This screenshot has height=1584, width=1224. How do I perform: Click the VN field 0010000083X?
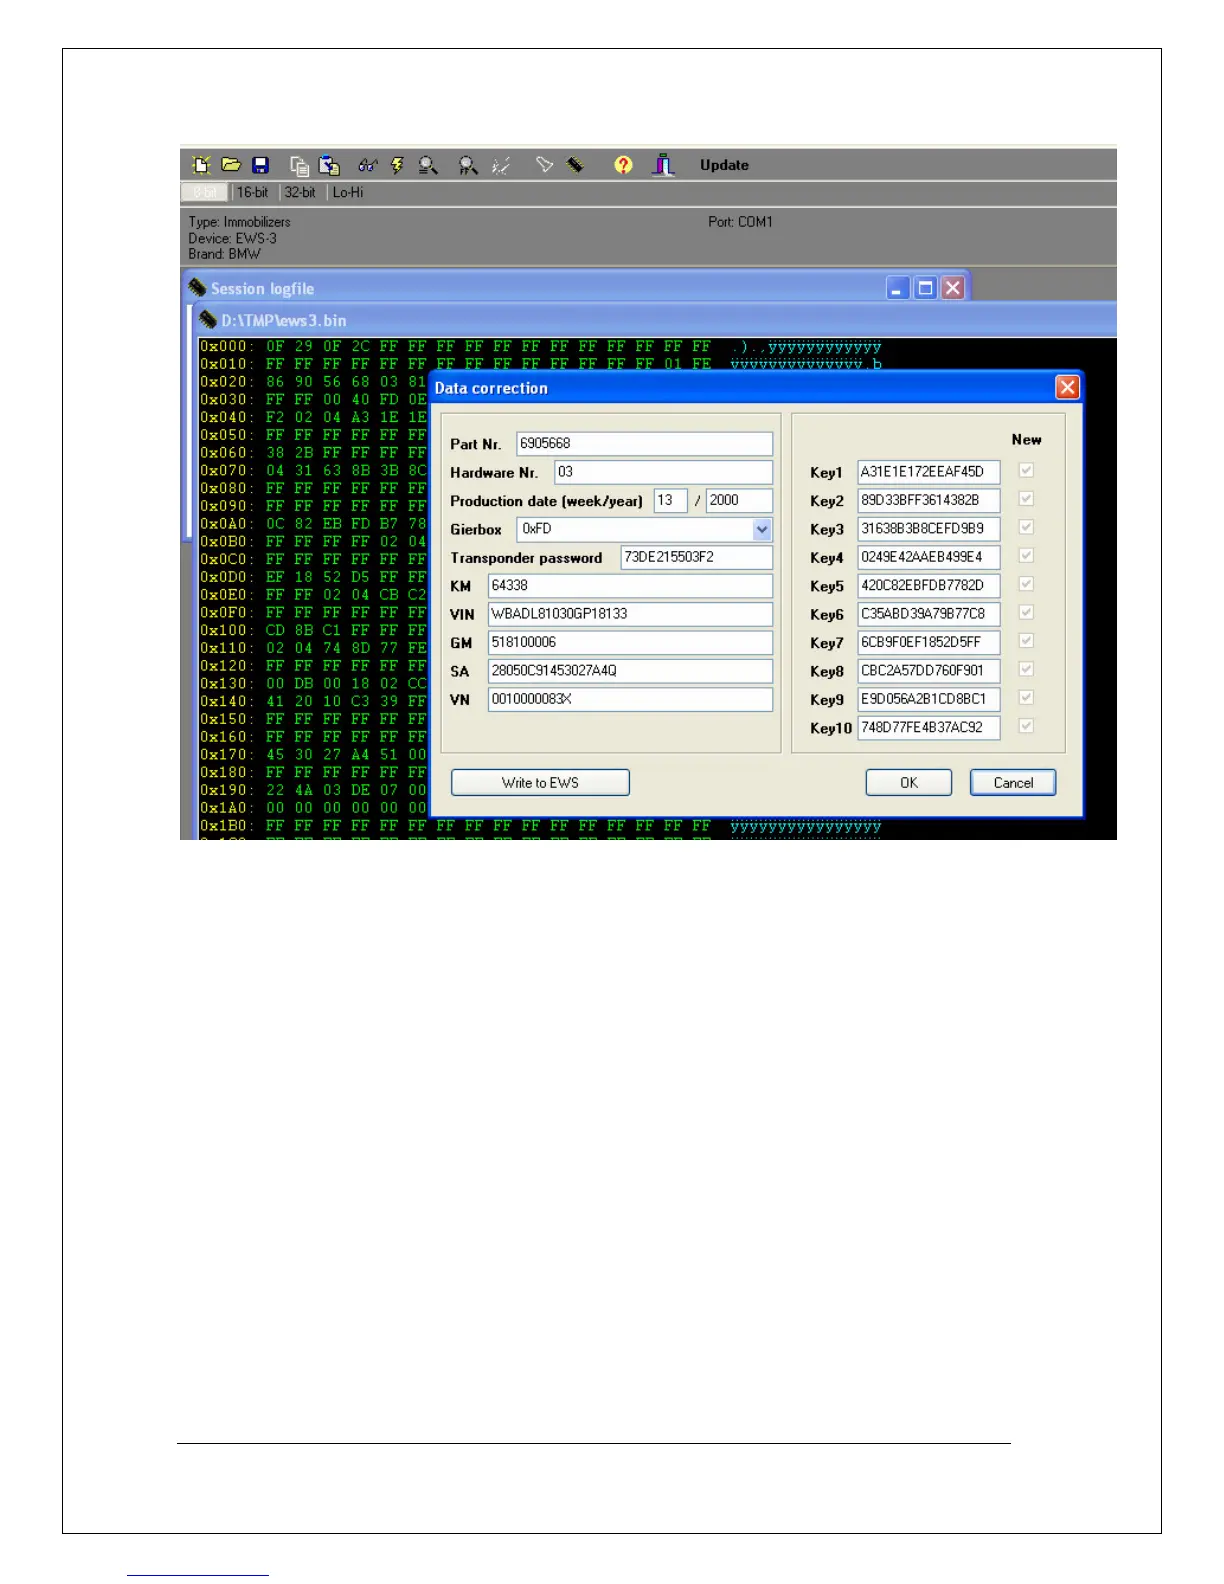coord(631,699)
